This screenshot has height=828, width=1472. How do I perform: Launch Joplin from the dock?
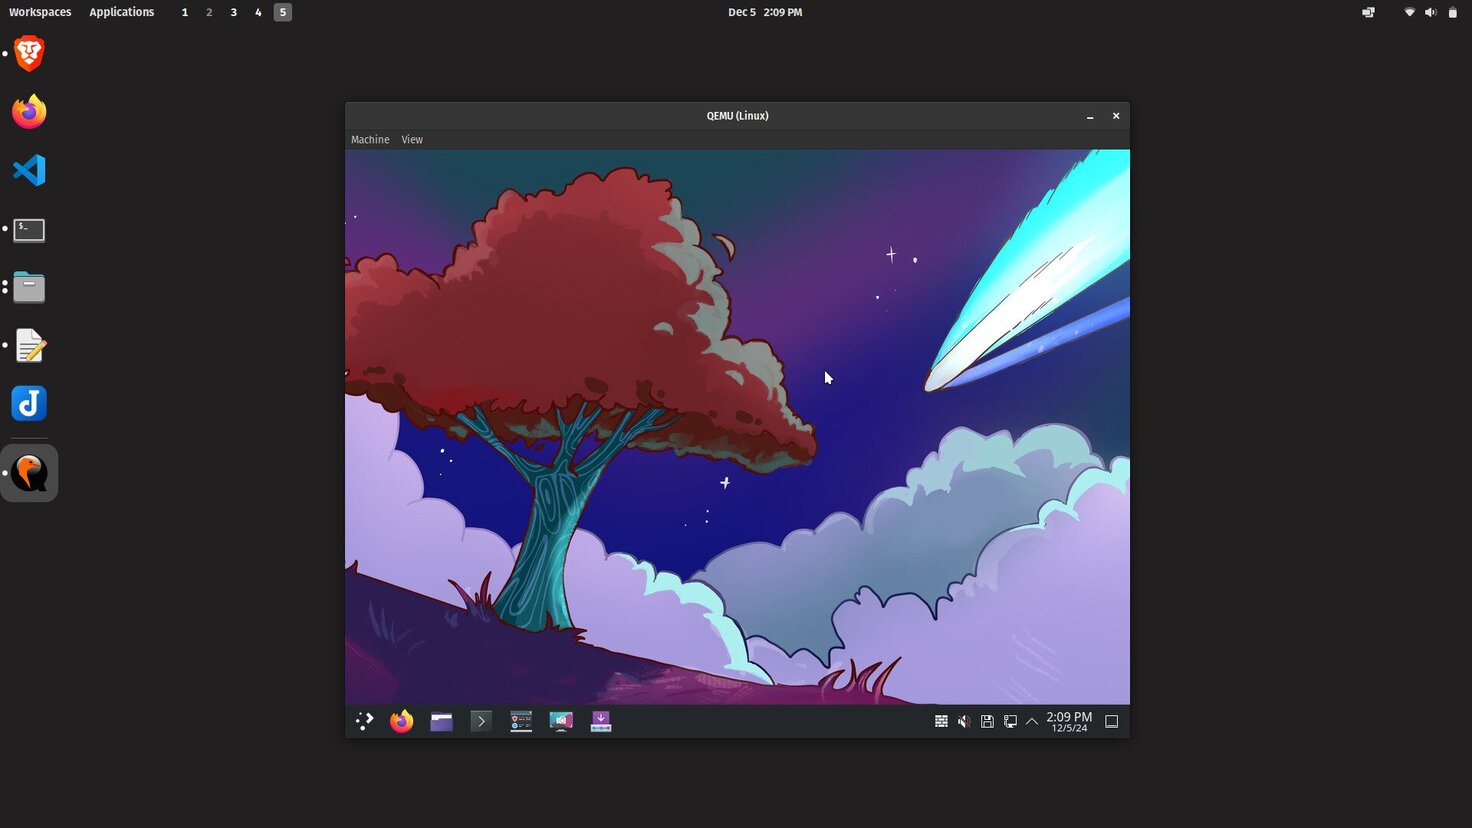[x=29, y=403]
